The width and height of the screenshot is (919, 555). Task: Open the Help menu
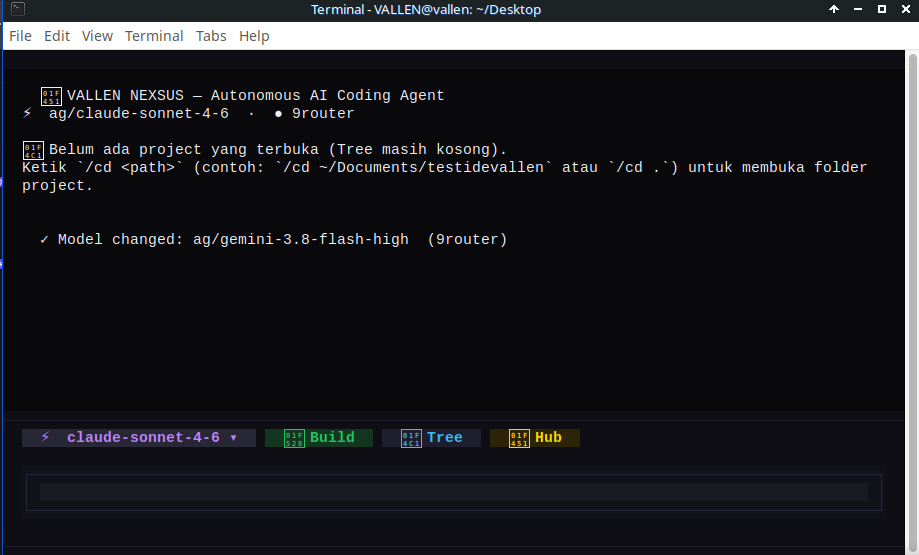pyautogui.click(x=254, y=36)
